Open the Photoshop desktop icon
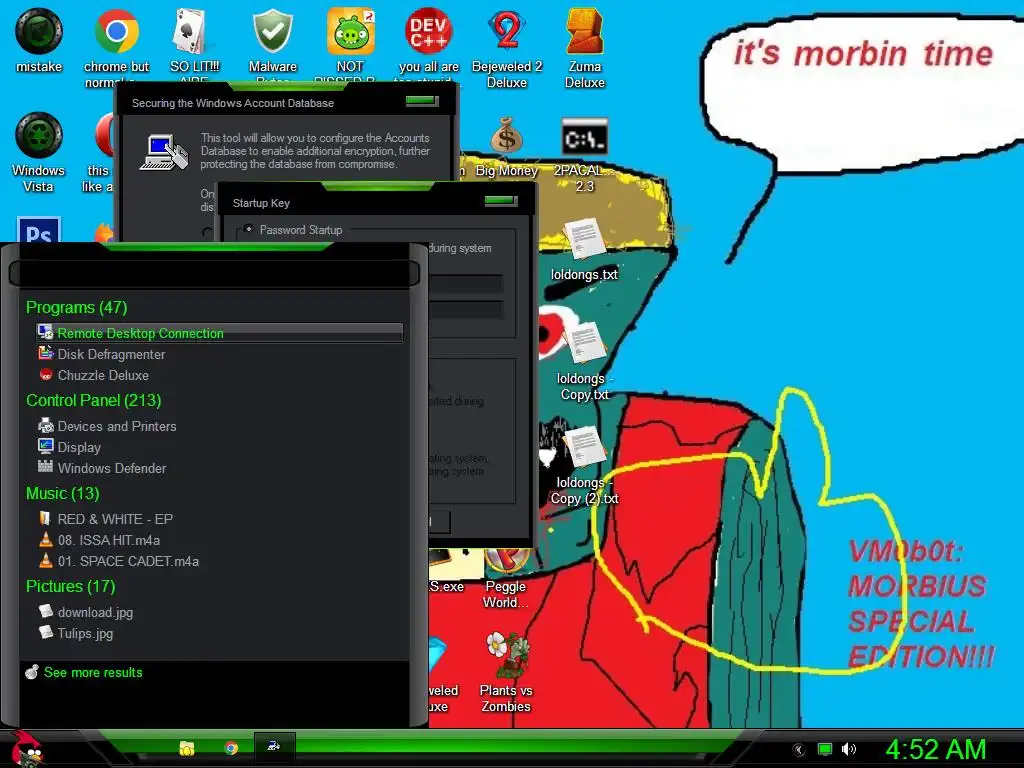This screenshot has height=768, width=1024. 39,230
